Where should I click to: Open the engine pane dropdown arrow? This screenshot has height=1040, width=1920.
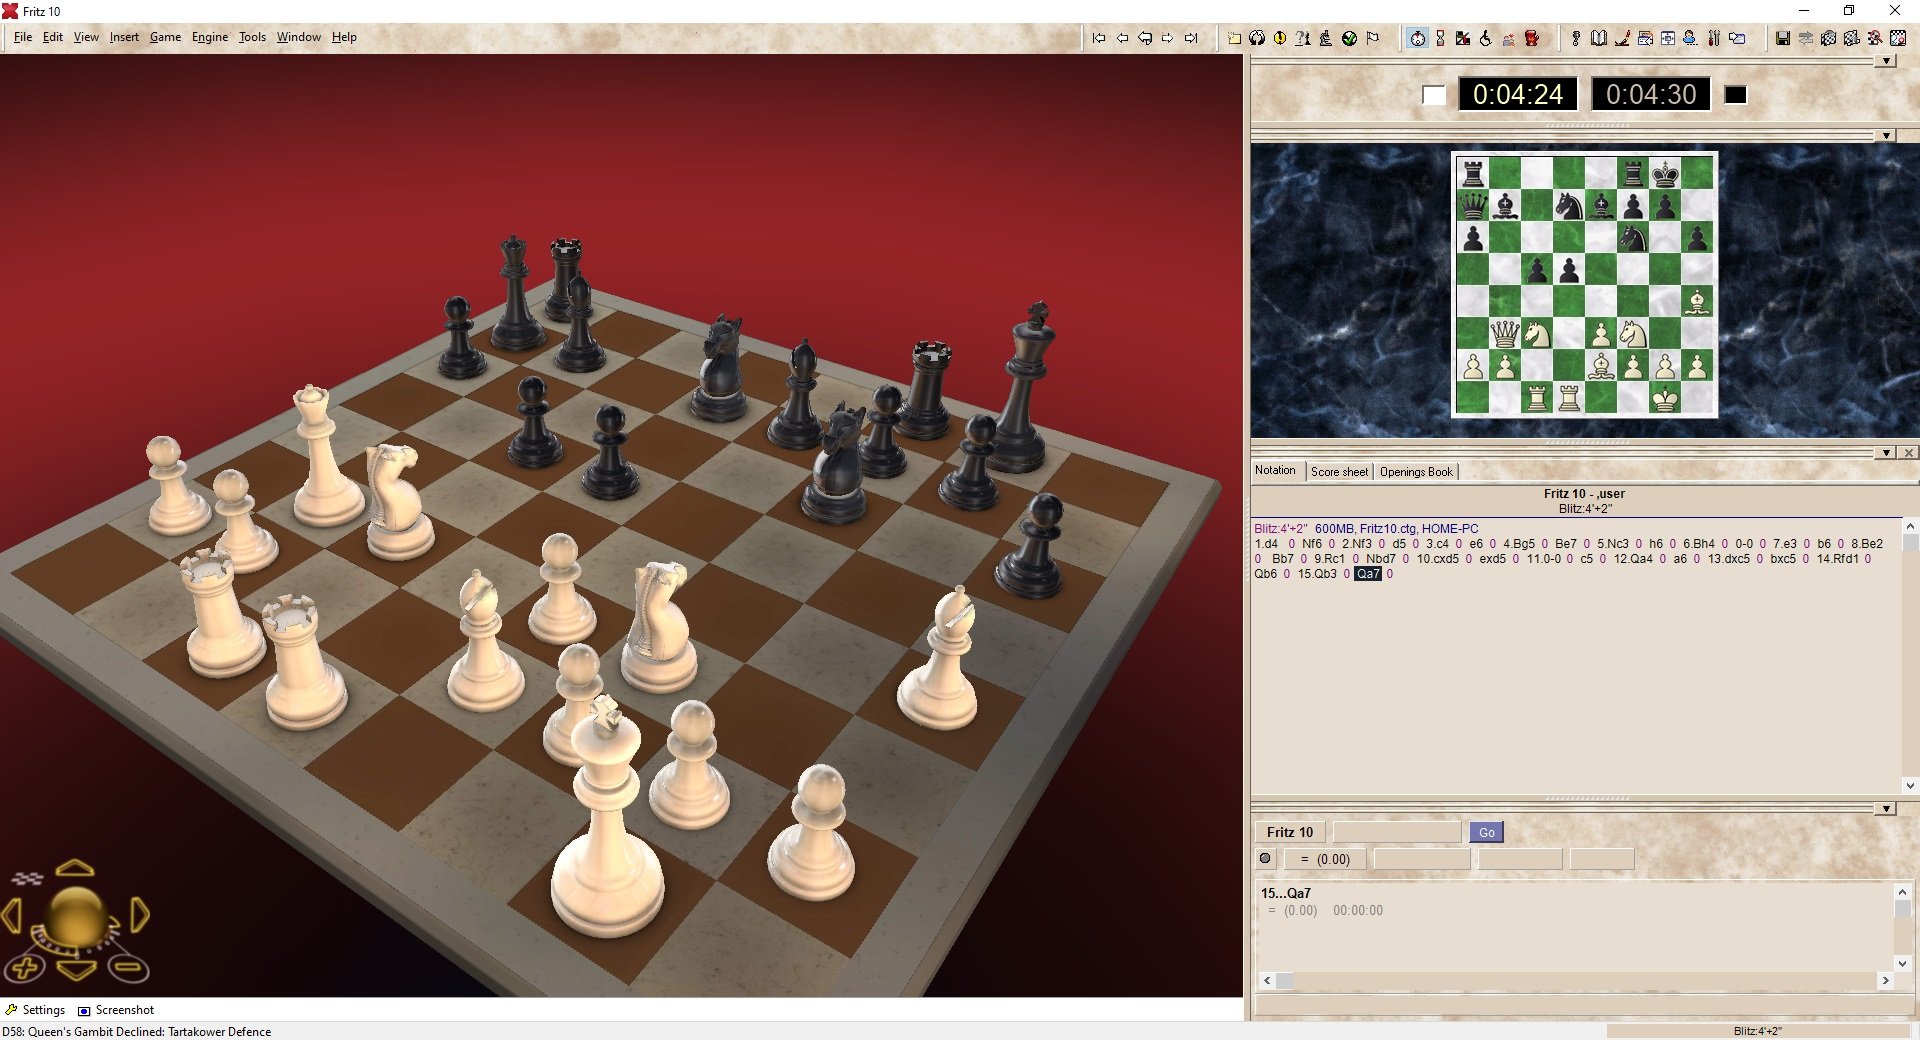point(1886,809)
